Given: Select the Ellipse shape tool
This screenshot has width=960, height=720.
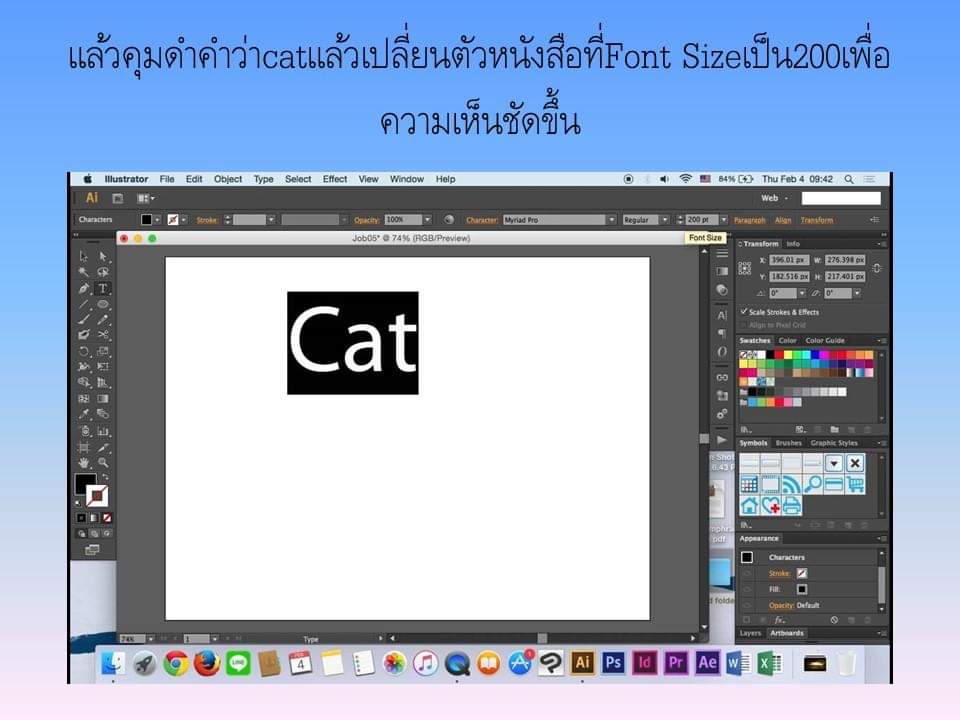Looking at the screenshot, I should pyautogui.click(x=103, y=304).
